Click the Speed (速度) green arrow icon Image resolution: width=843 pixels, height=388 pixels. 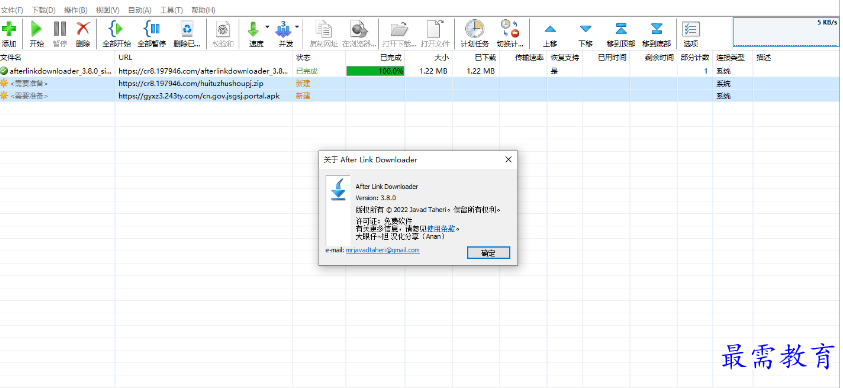(254, 29)
